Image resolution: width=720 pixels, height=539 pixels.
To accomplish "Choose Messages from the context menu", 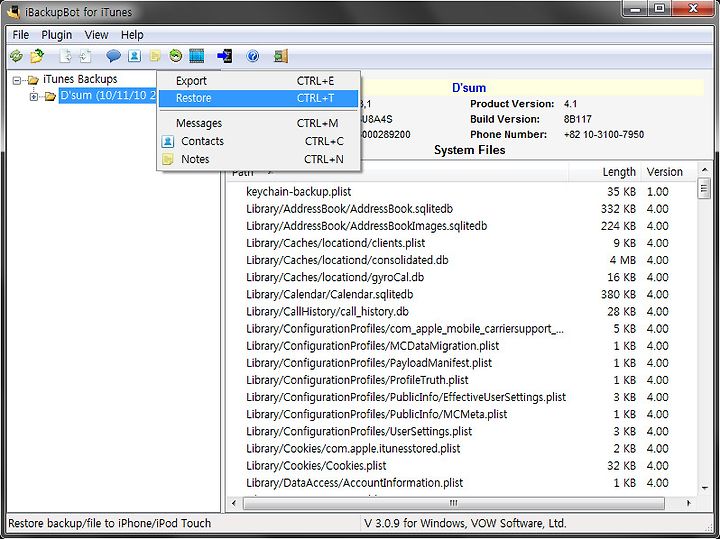I will pyautogui.click(x=259, y=124).
